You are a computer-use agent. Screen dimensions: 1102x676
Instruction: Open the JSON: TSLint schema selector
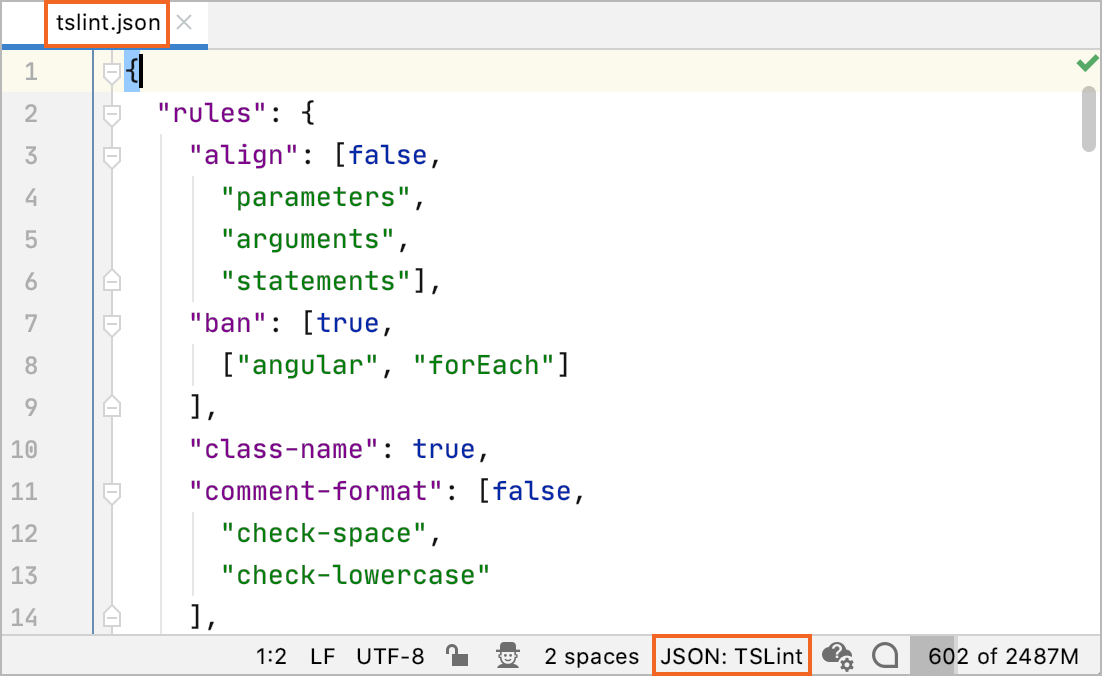pyautogui.click(x=731, y=656)
